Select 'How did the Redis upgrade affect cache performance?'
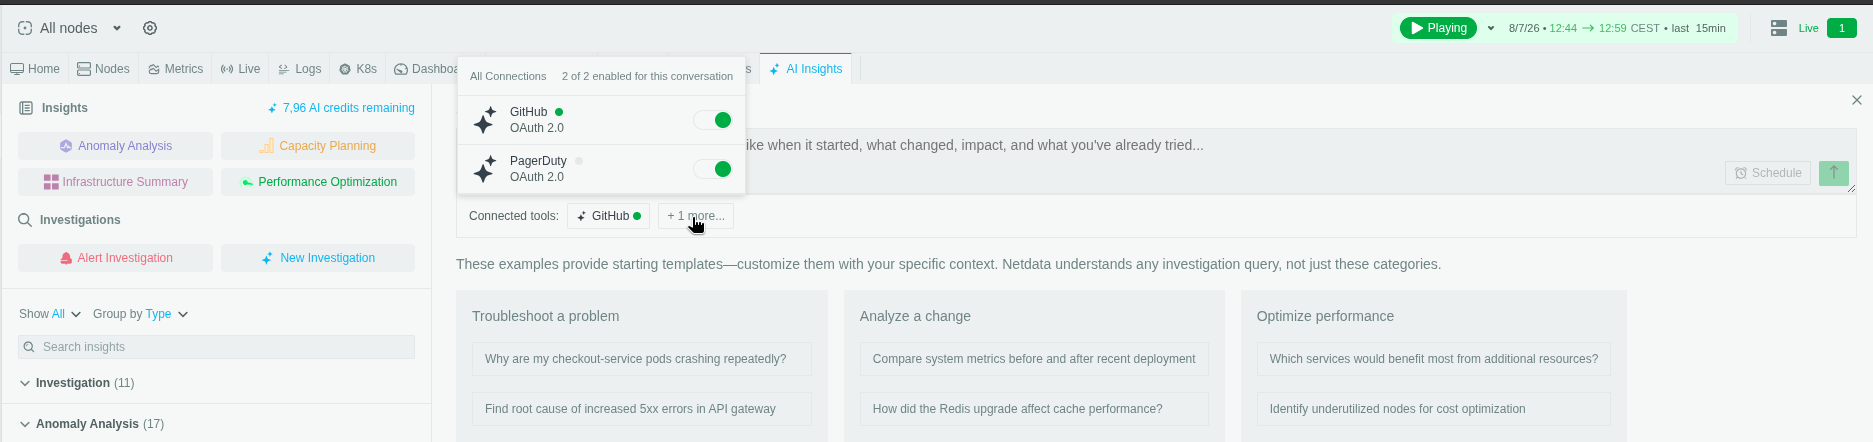1873x442 pixels. click(x=1034, y=409)
